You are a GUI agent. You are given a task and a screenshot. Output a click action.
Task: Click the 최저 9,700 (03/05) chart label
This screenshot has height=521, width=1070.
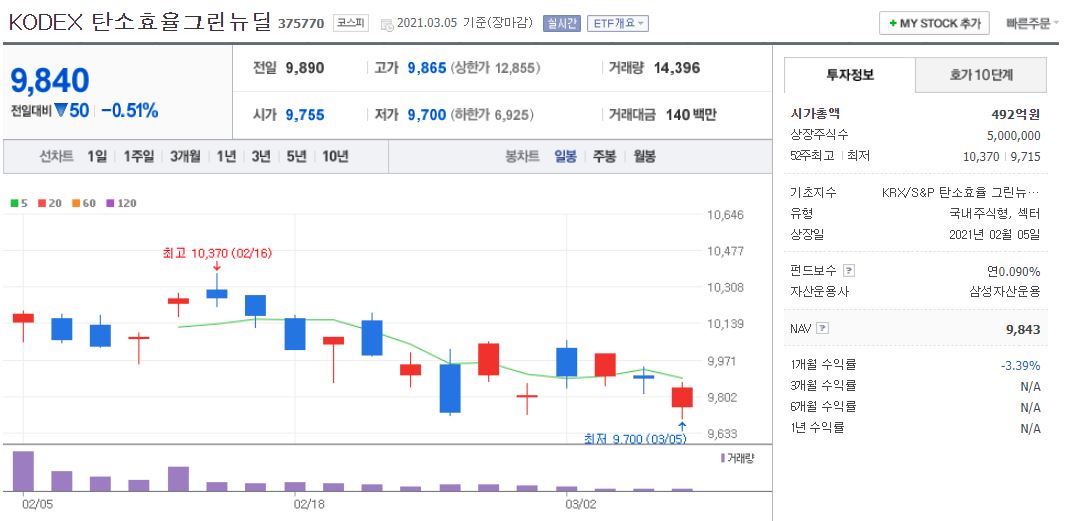click(x=635, y=438)
